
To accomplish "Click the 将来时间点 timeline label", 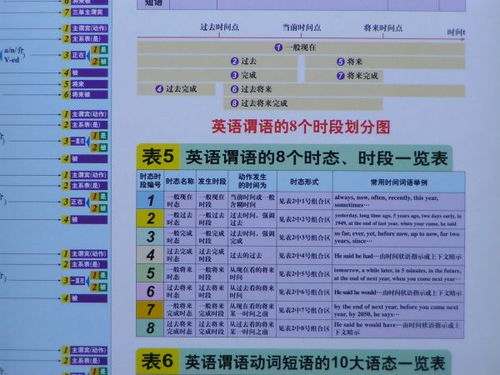I will [383, 28].
